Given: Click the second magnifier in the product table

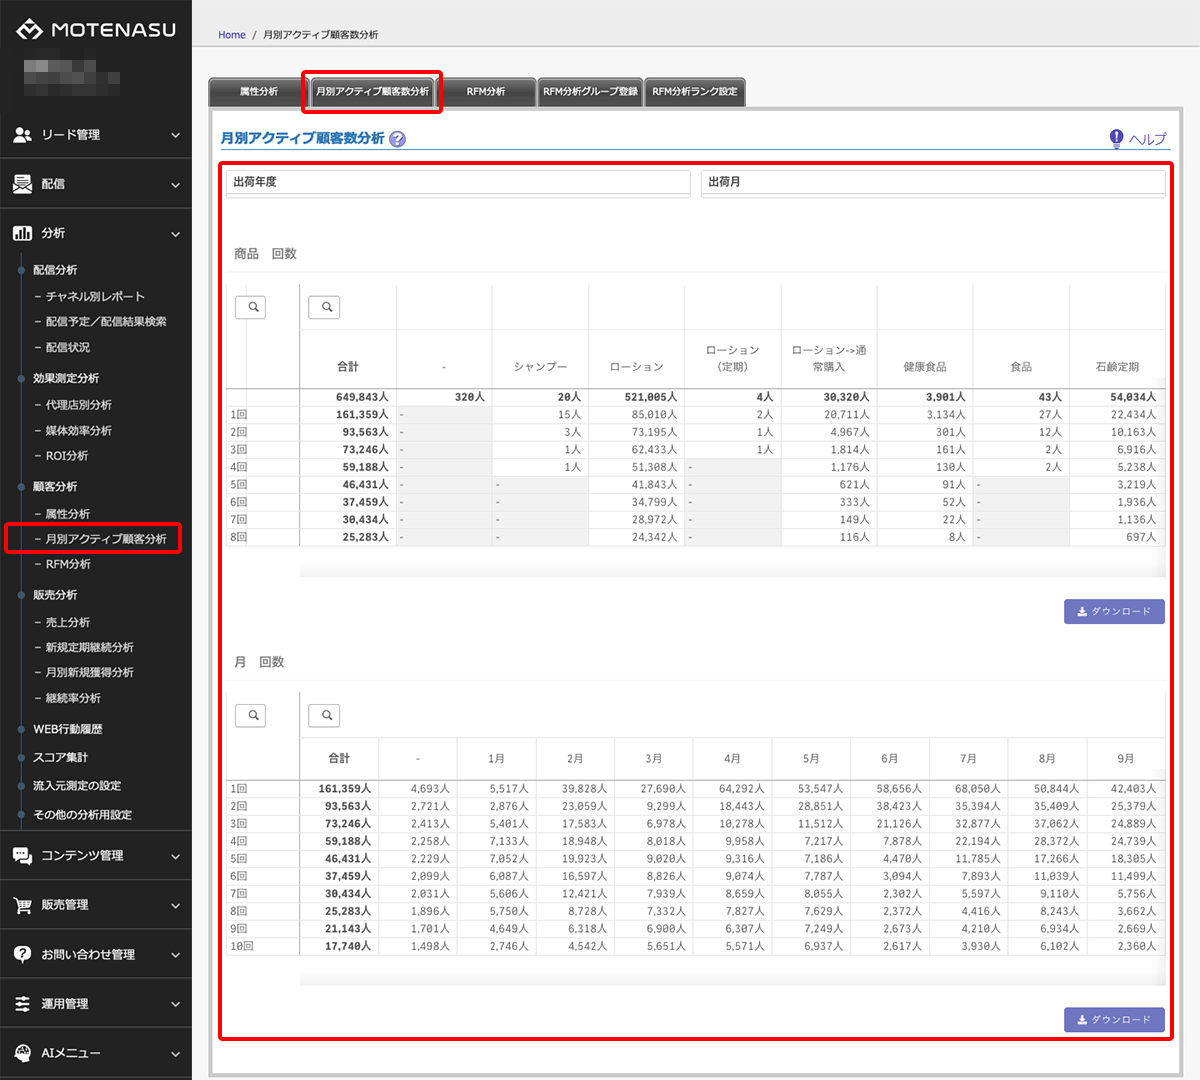Looking at the screenshot, I should click(x=324, y=307).
